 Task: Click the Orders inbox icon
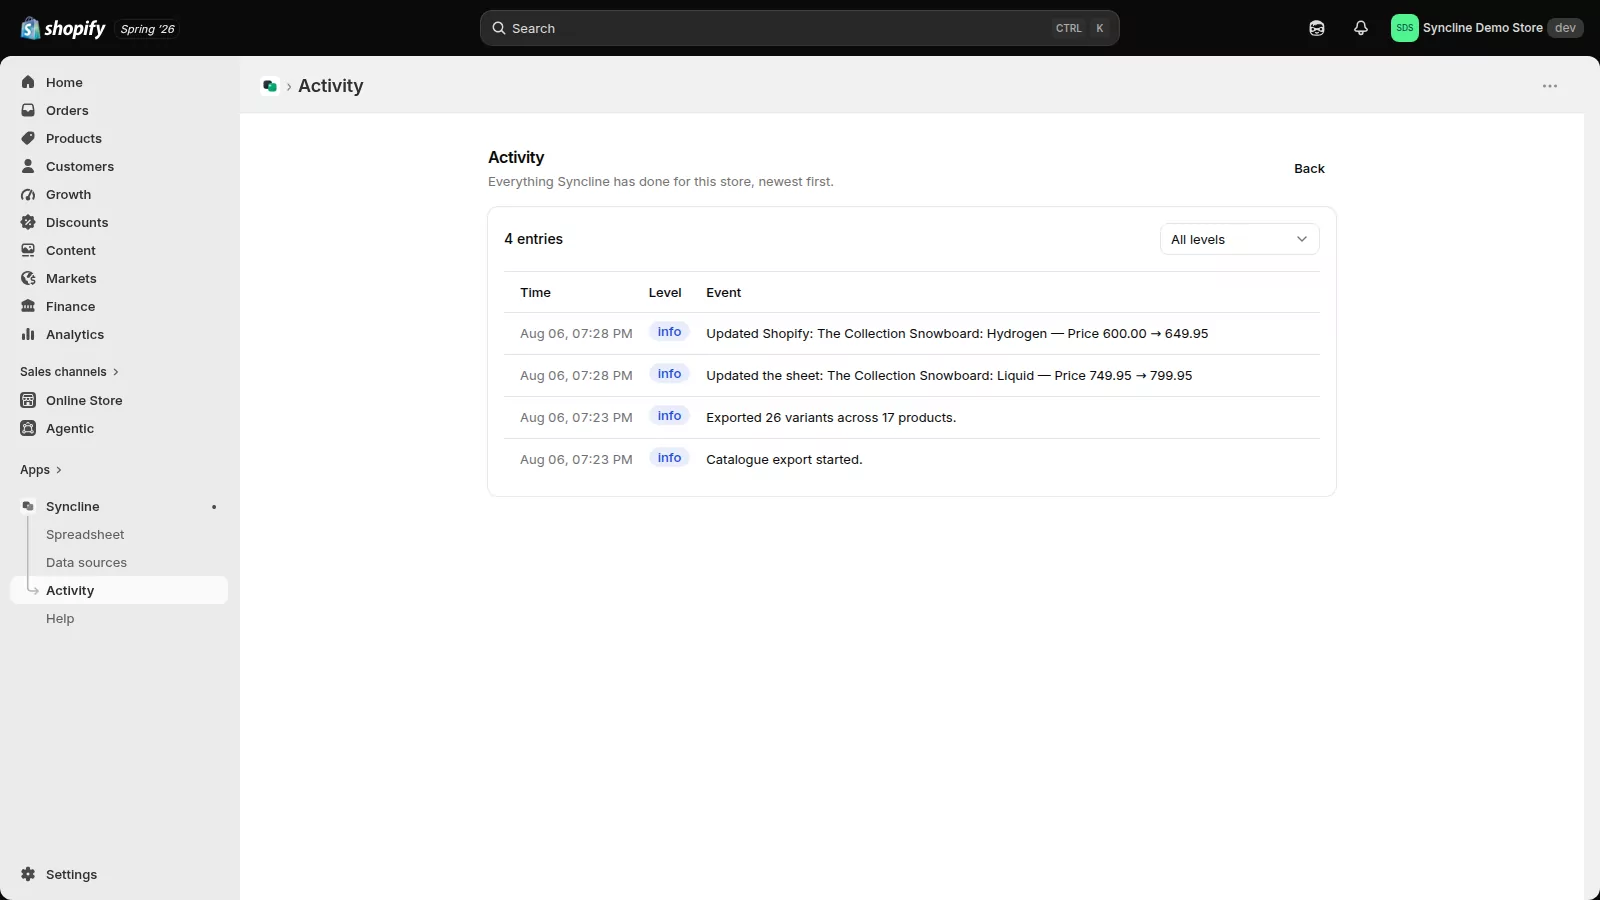tap(28, 110)
